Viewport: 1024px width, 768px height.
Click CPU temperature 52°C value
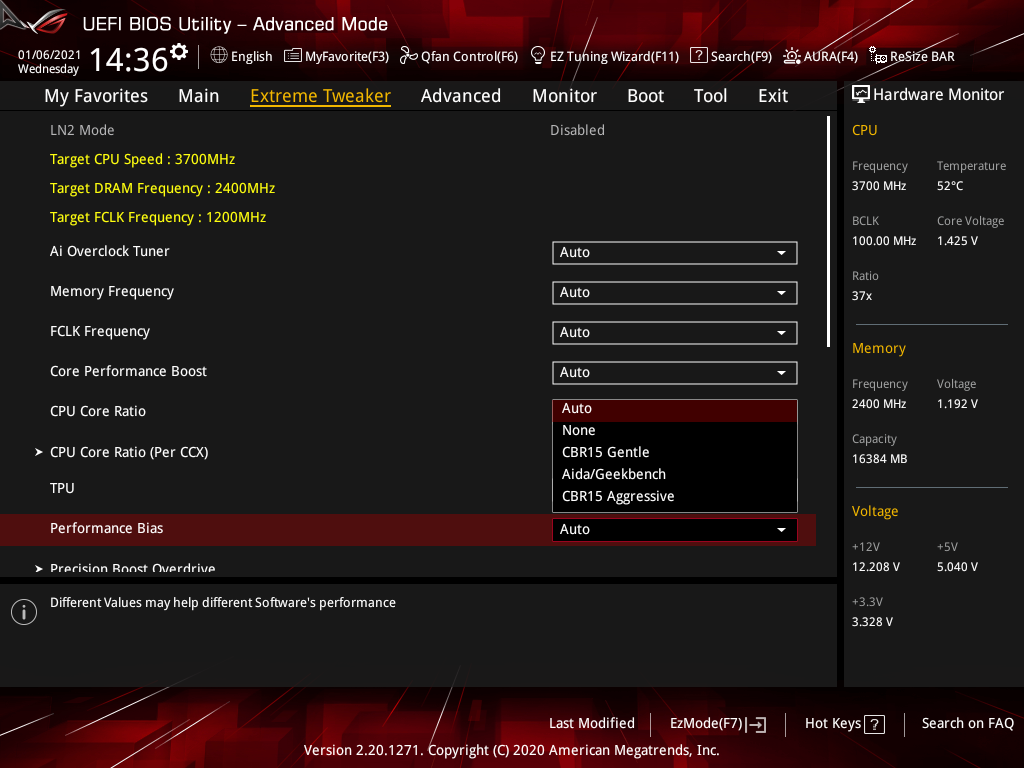coord(950,186)
